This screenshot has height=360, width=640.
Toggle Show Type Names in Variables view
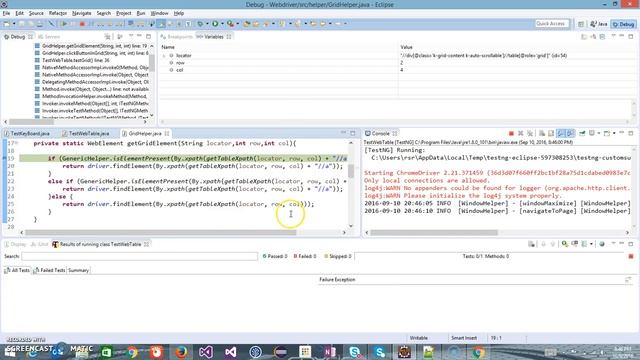(x=584, y=37)
